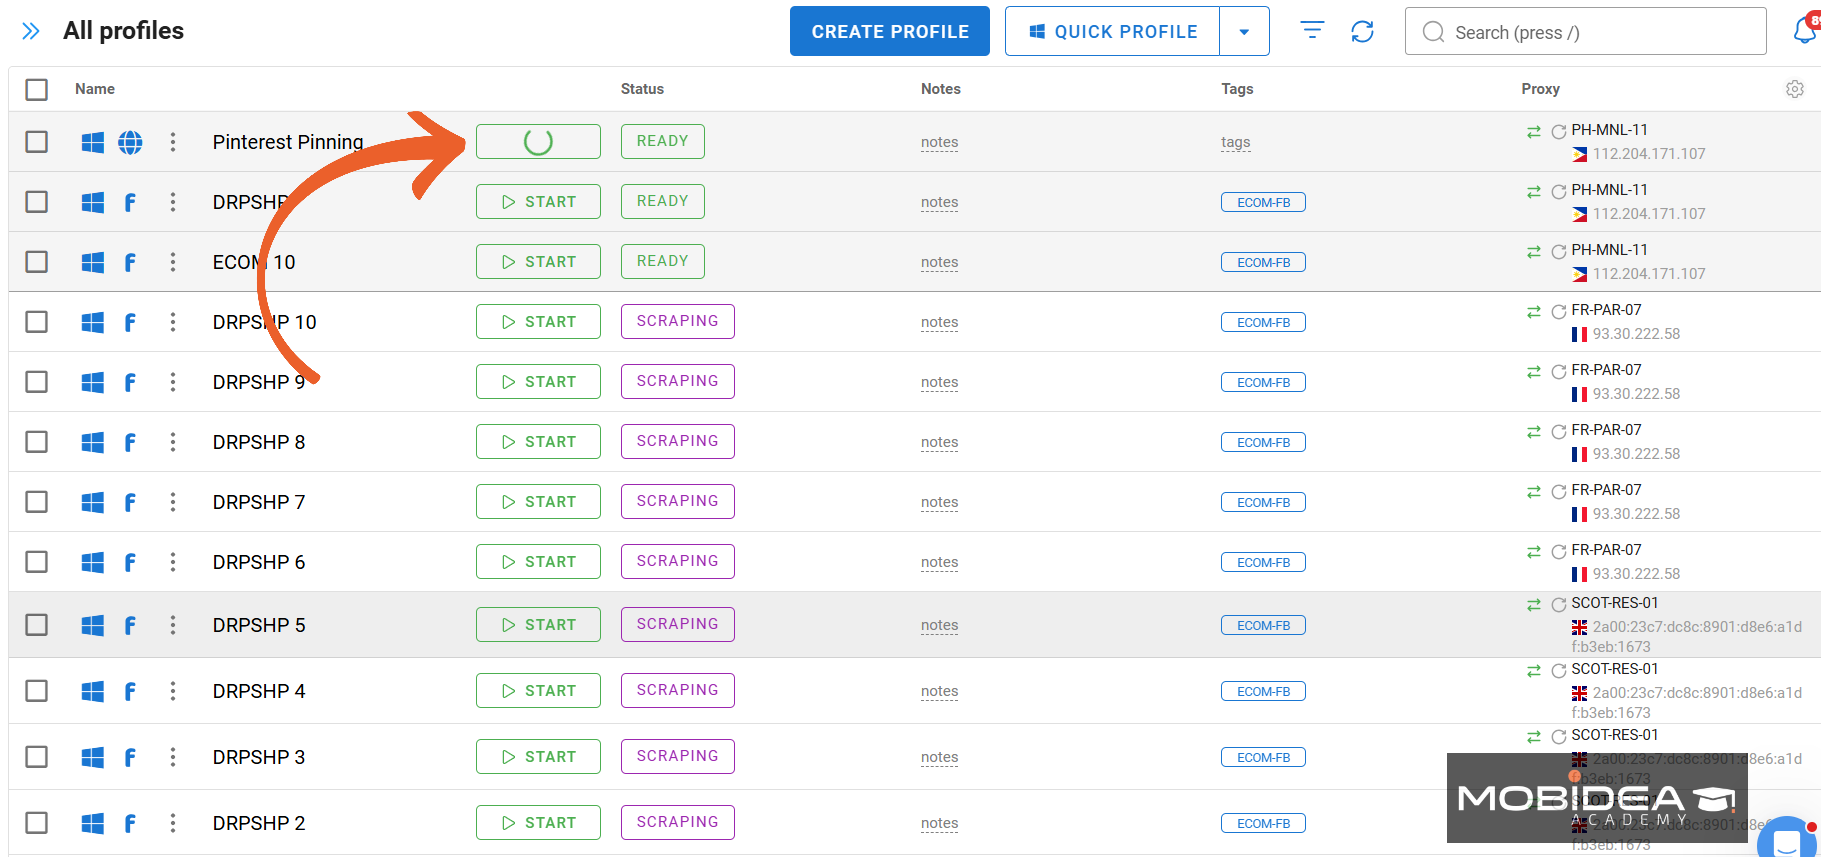Refresh the profile list
The image size is (1821, 857).
click(1362, 31)
